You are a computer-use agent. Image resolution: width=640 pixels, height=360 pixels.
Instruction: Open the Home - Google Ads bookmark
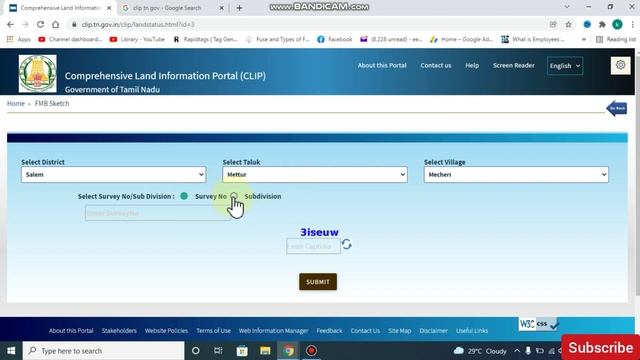(462, 39)
